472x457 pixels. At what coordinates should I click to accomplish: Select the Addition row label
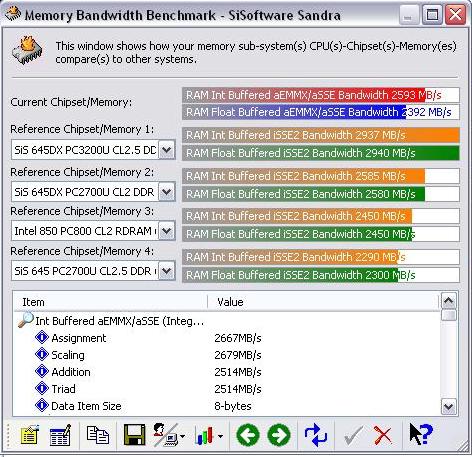tap(71, 372)
